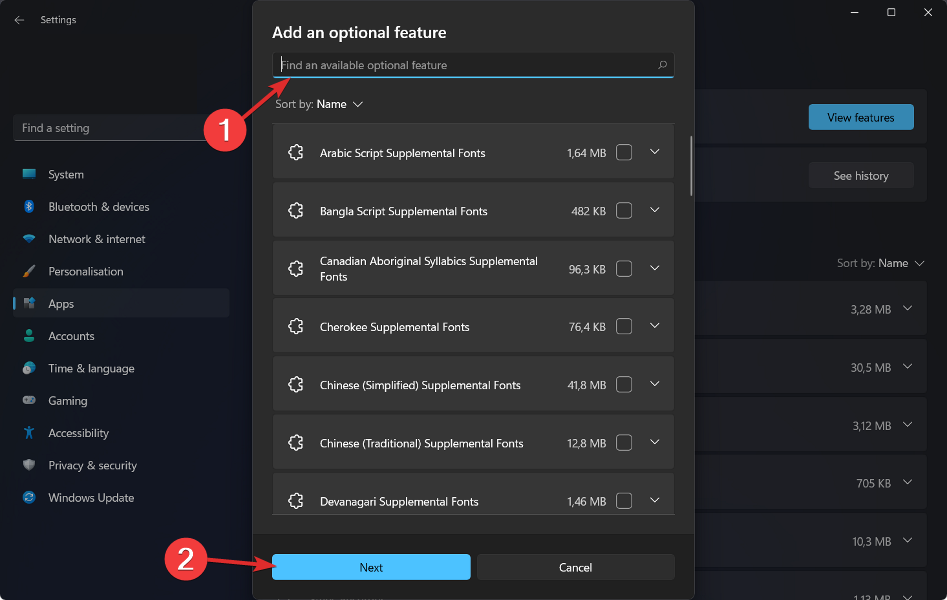Click the Personalisation paintbrush icon
This screenshot has height=600, width=947.
(x=29, y=272)
